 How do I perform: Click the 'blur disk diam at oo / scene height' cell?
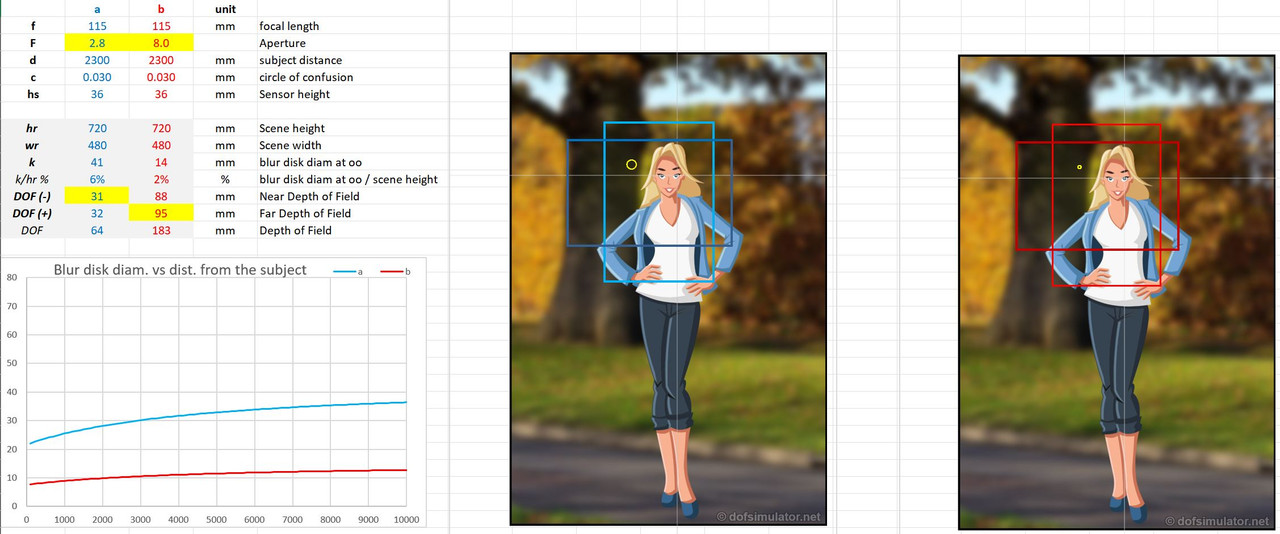pos(348,180)
